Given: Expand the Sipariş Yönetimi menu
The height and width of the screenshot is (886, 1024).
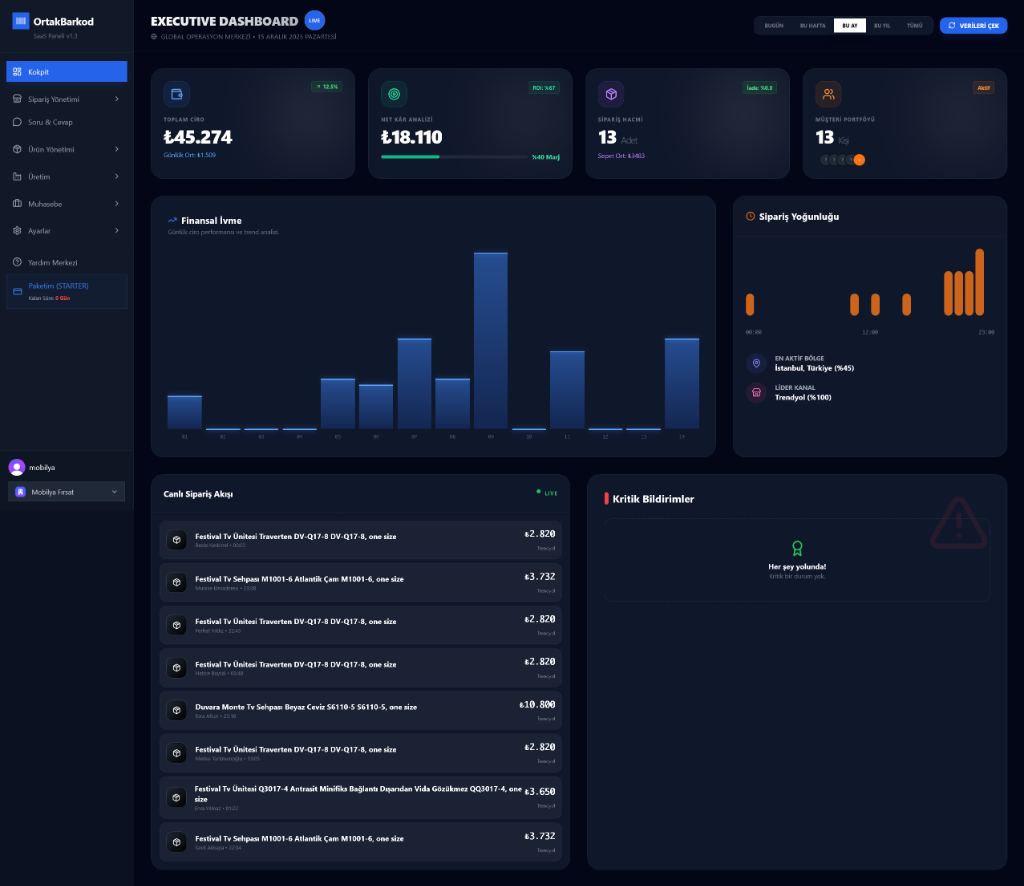Looking at the screenshot, I should point(66,98).
